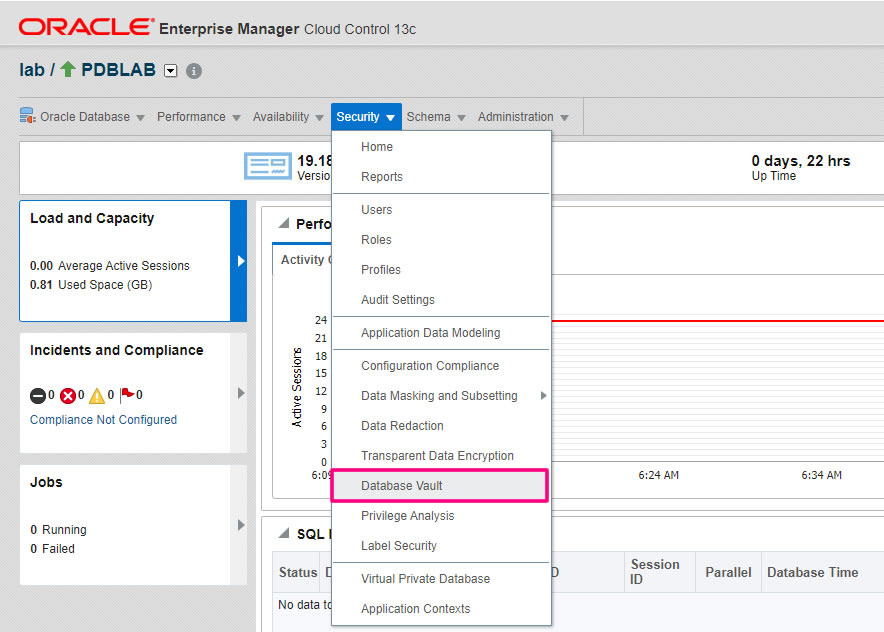The height and width of the screenshot is (632, 884).
Task: Click the PDBLAB target name
Action: pos(118,69)
